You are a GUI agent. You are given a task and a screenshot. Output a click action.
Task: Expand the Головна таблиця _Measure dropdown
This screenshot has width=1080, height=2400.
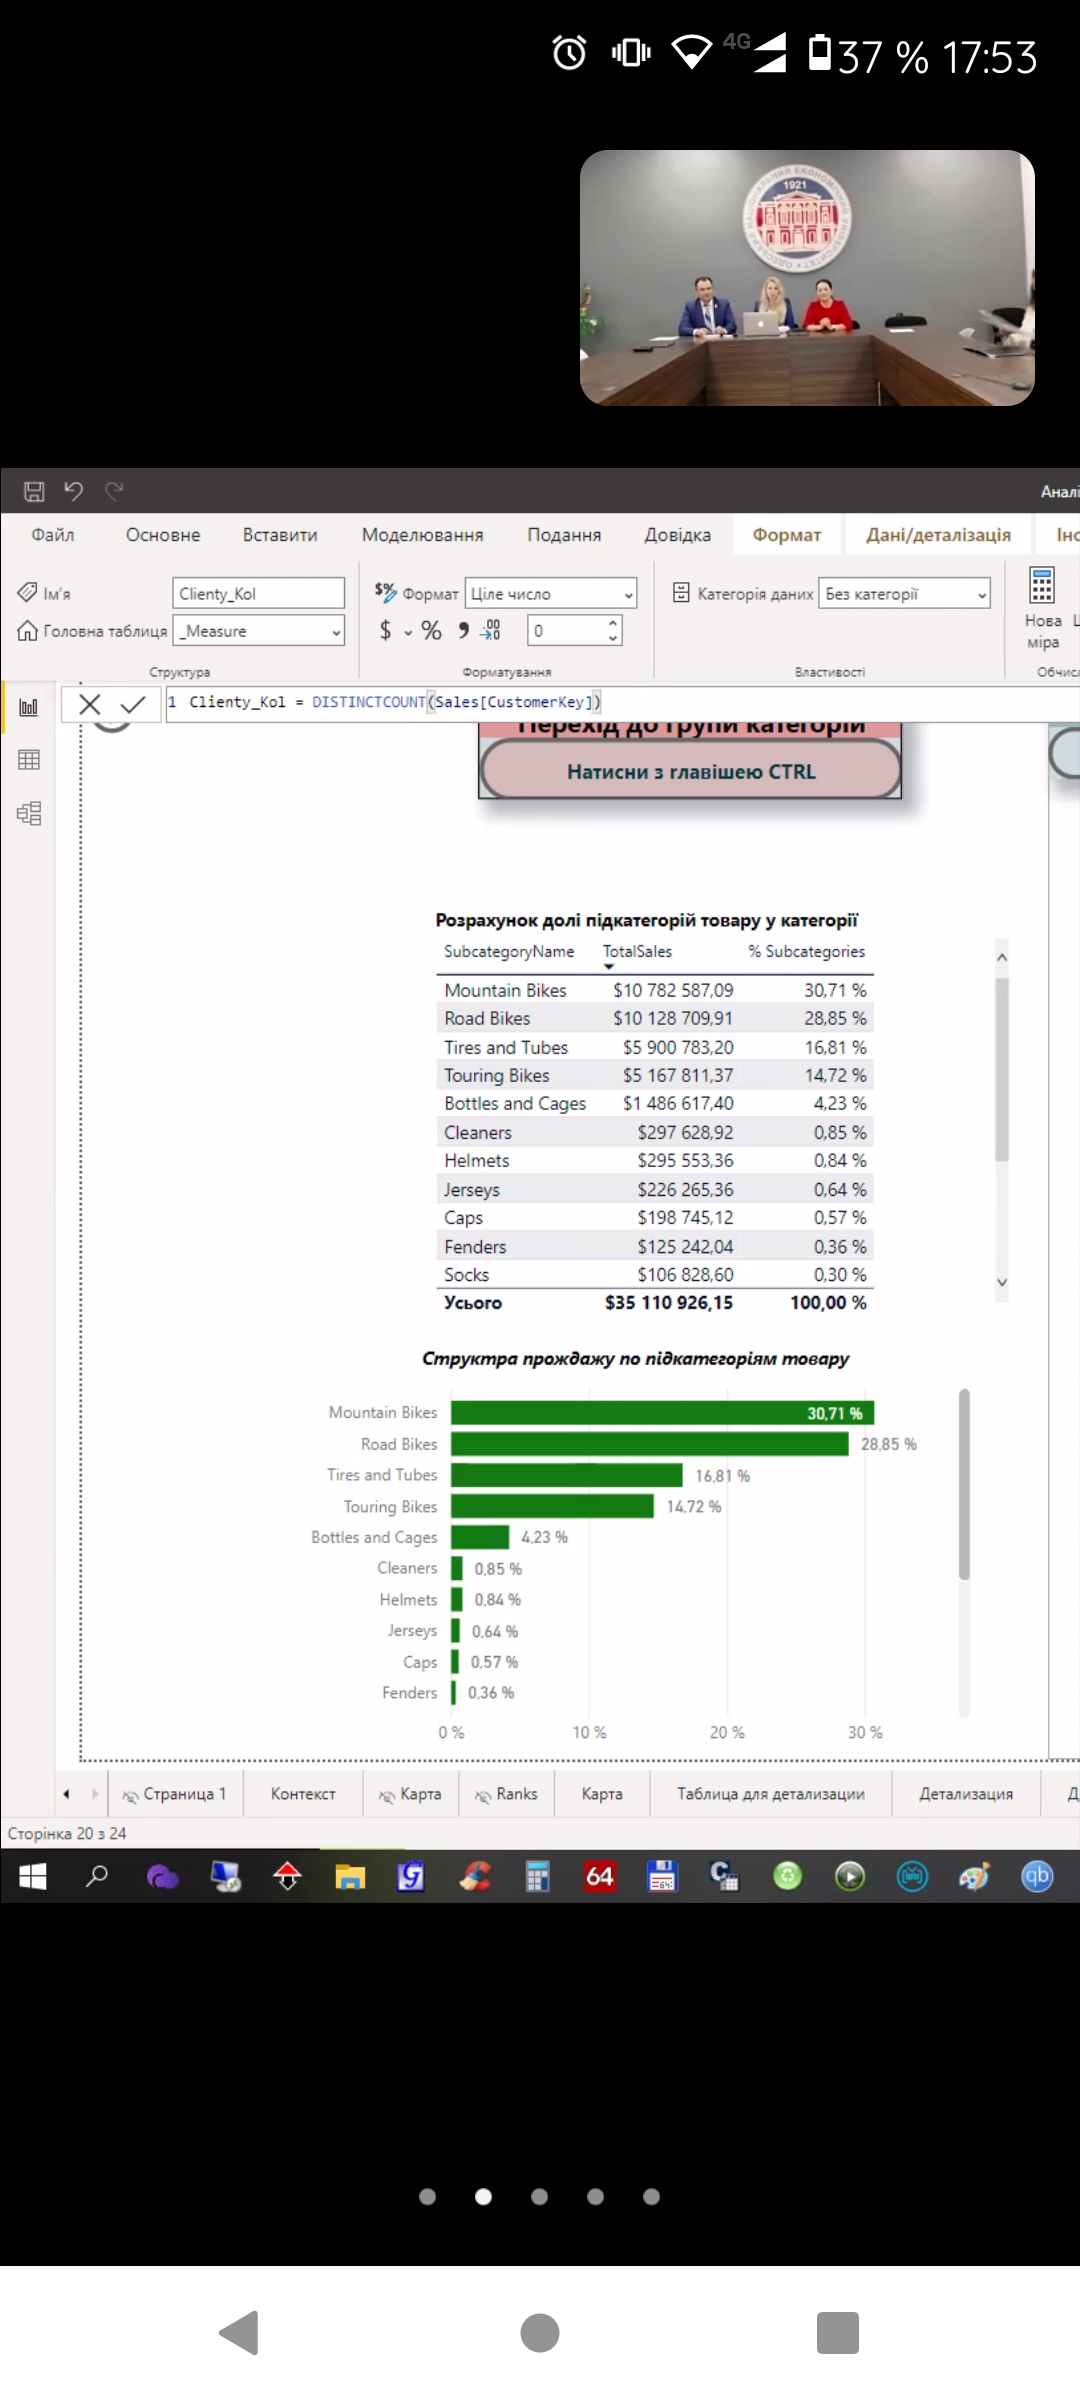point(259,631)
